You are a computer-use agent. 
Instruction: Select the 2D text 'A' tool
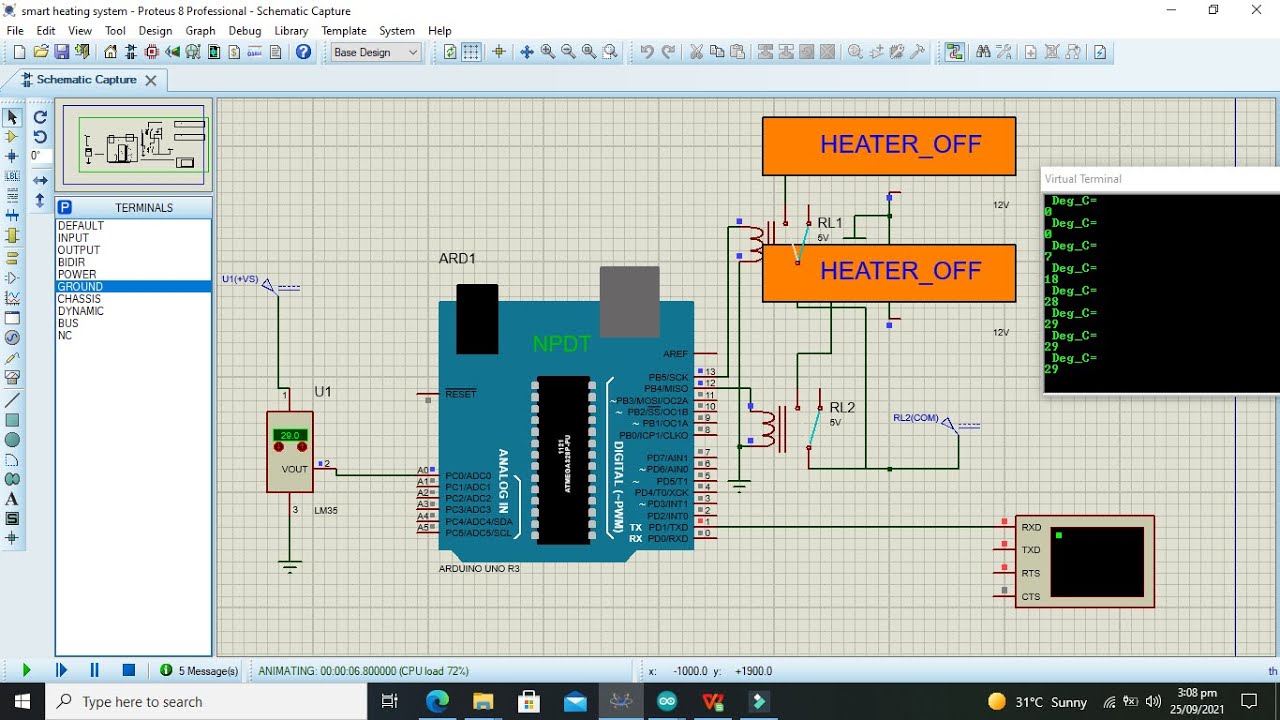tap(12, 499)
